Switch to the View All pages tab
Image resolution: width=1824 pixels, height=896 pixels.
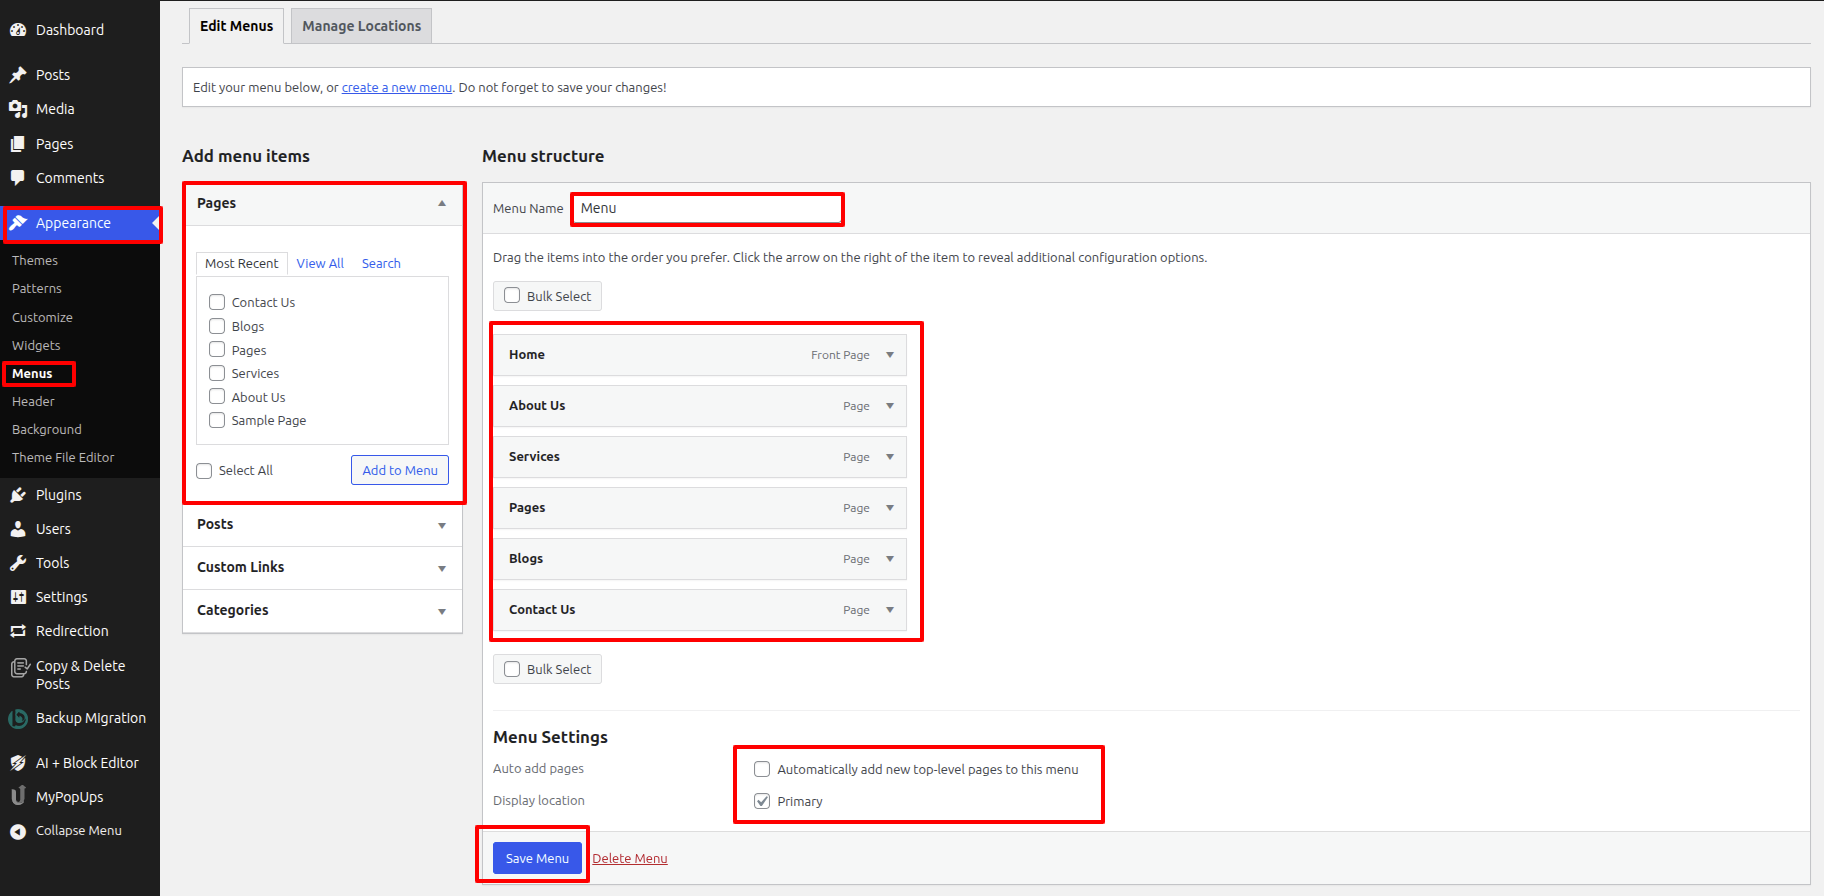(320, 263)
